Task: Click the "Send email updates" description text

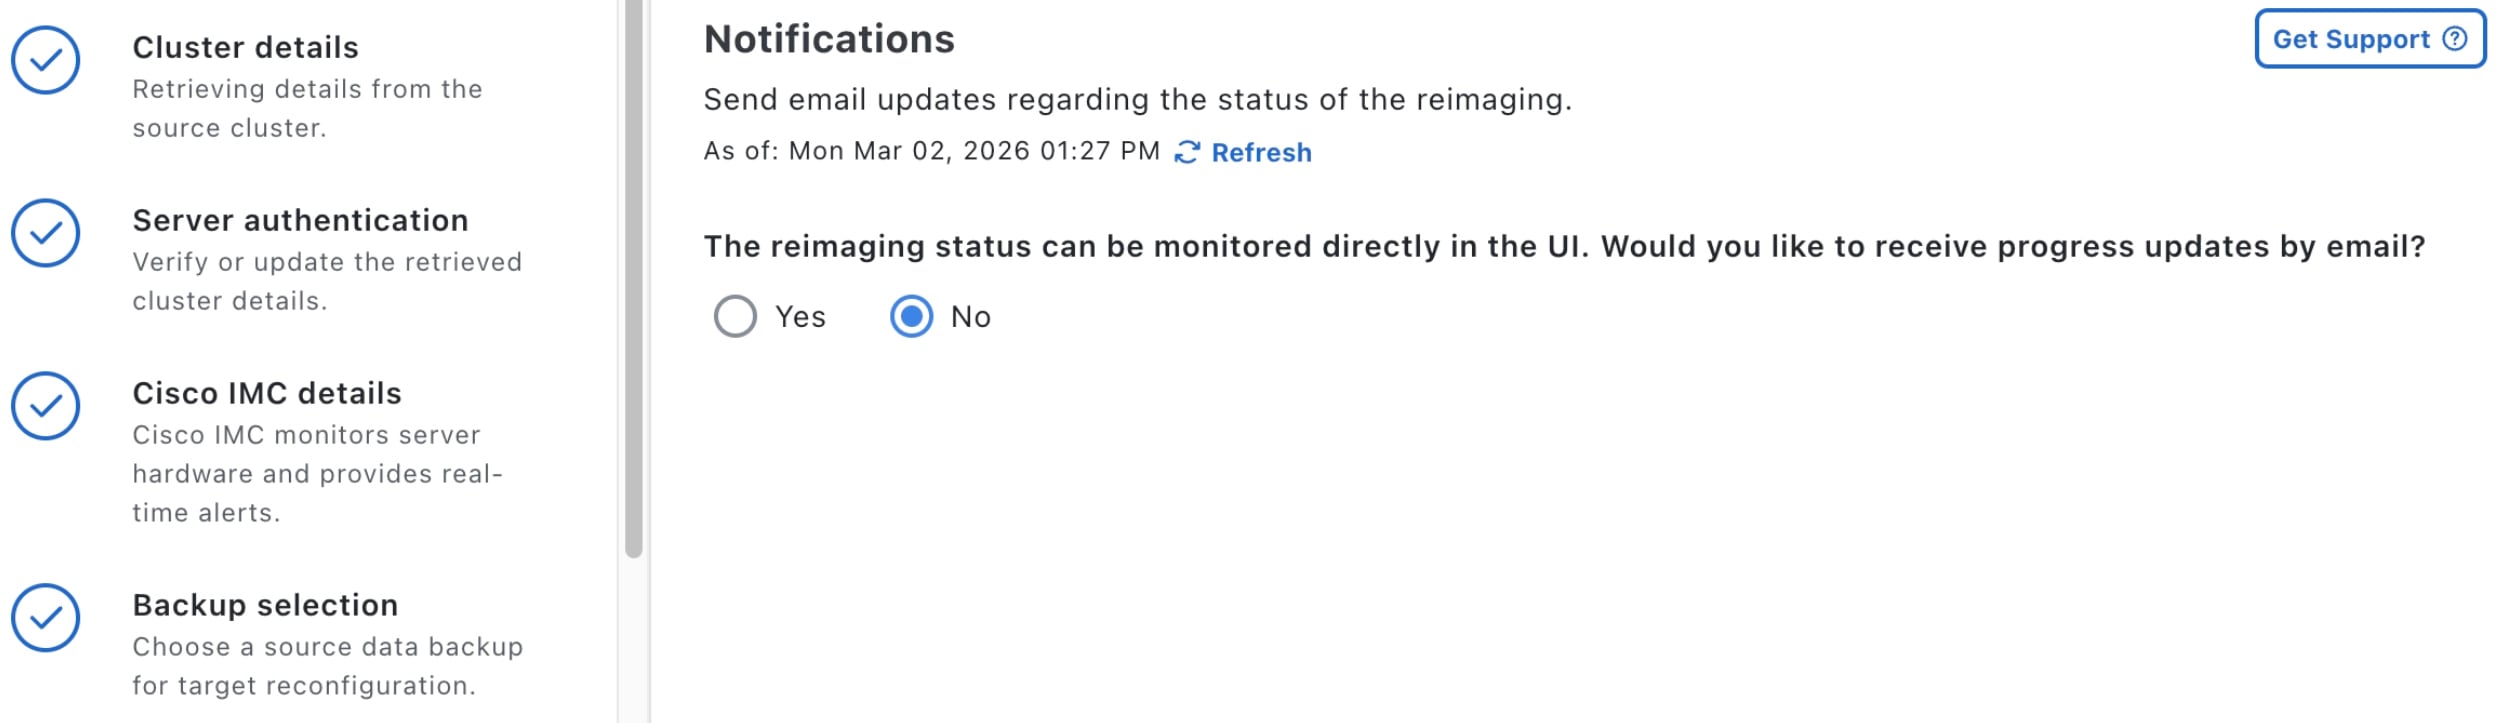Action: [1137, 99]
